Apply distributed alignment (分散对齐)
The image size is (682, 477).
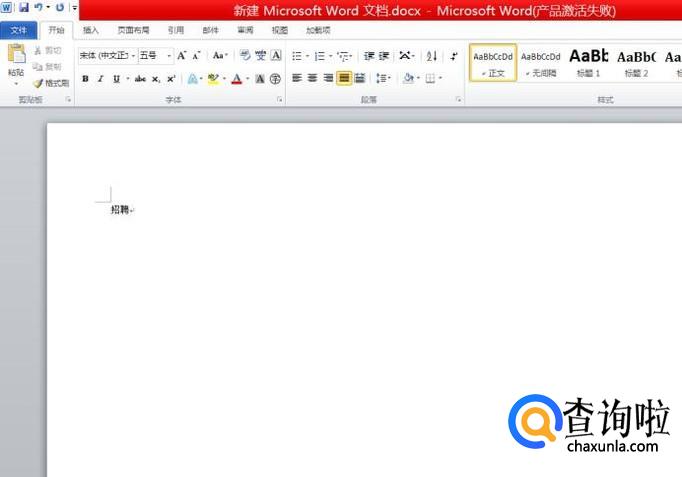click(360, 78)
